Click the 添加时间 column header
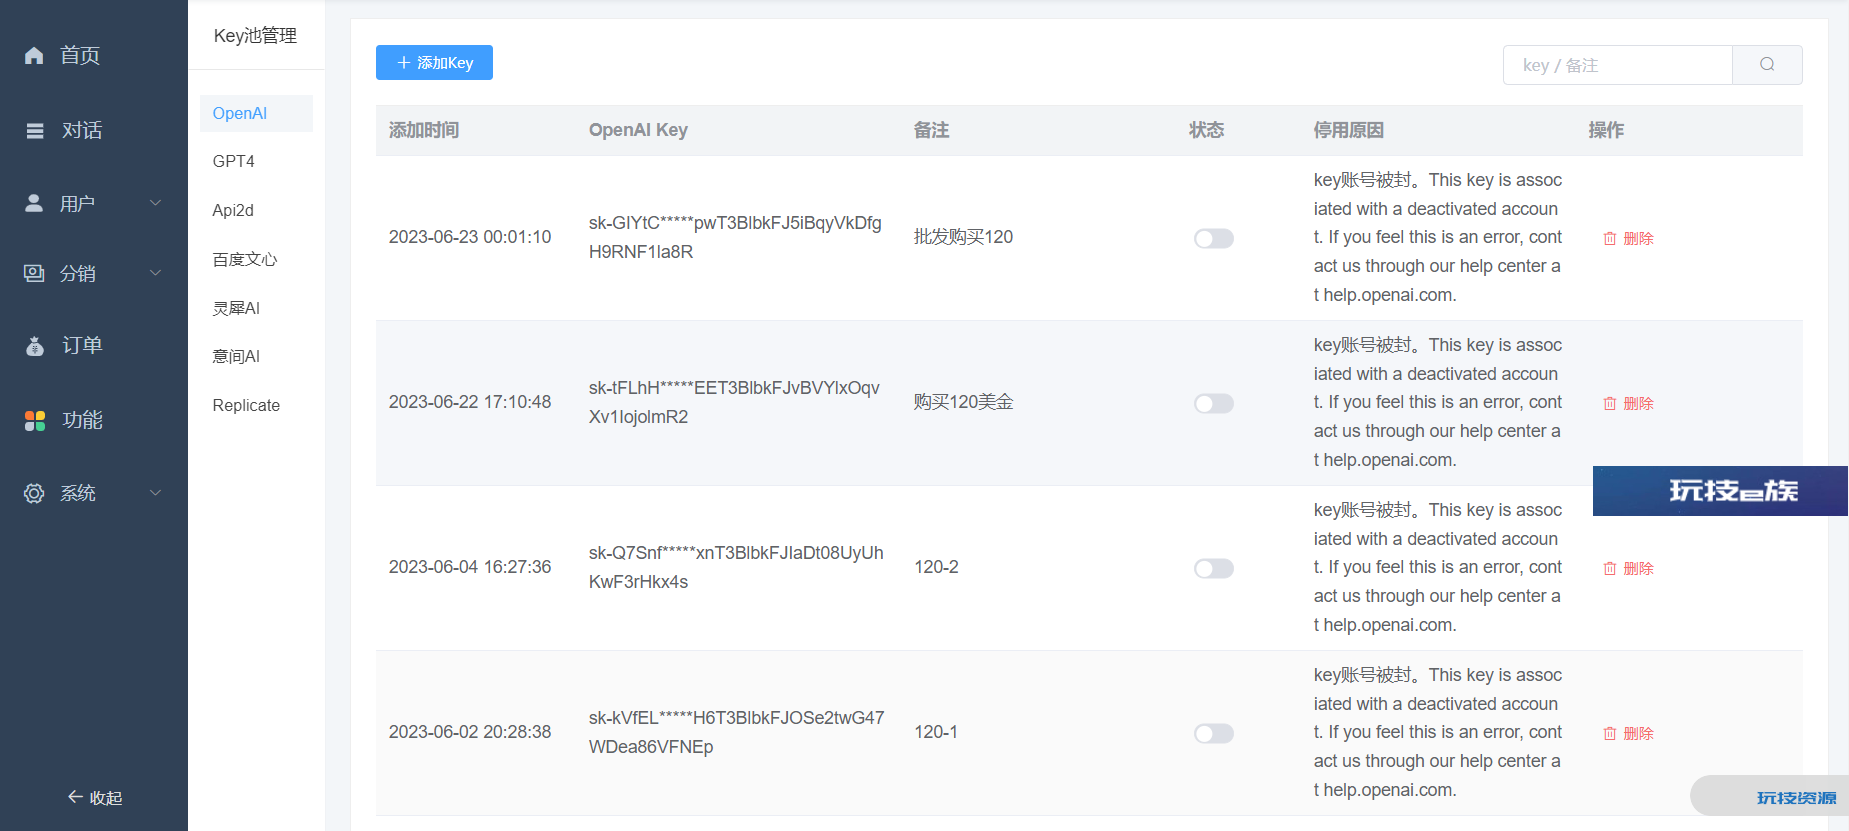 [424, 130]
